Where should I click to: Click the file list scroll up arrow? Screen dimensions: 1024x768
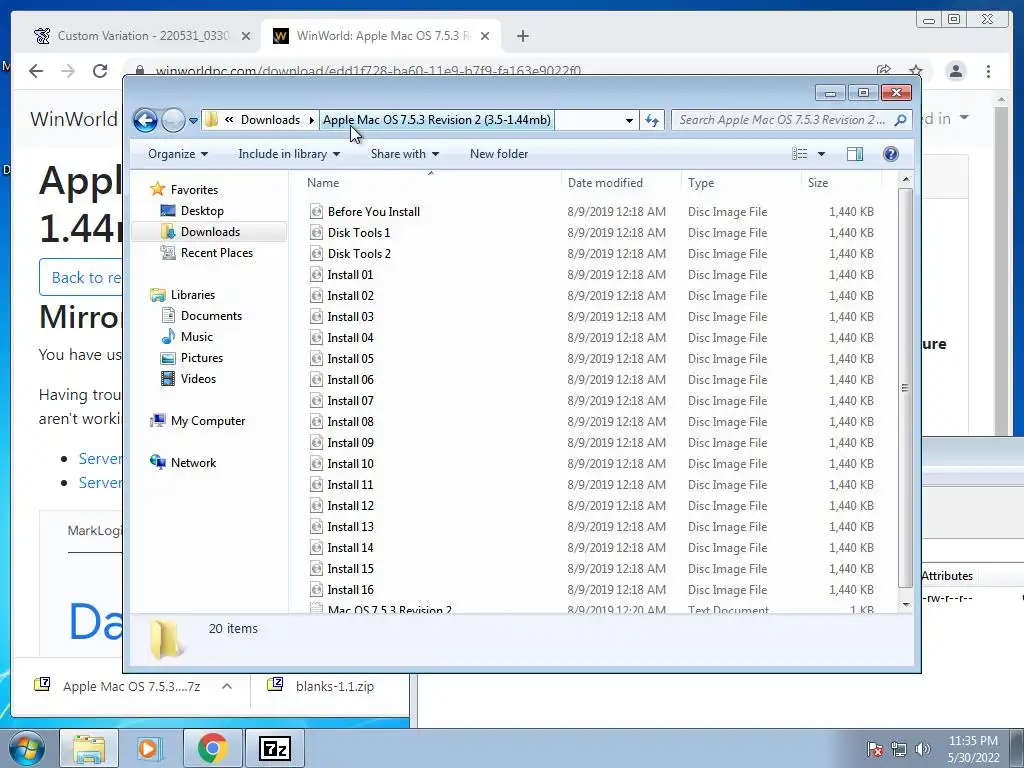tap(905, 179)
